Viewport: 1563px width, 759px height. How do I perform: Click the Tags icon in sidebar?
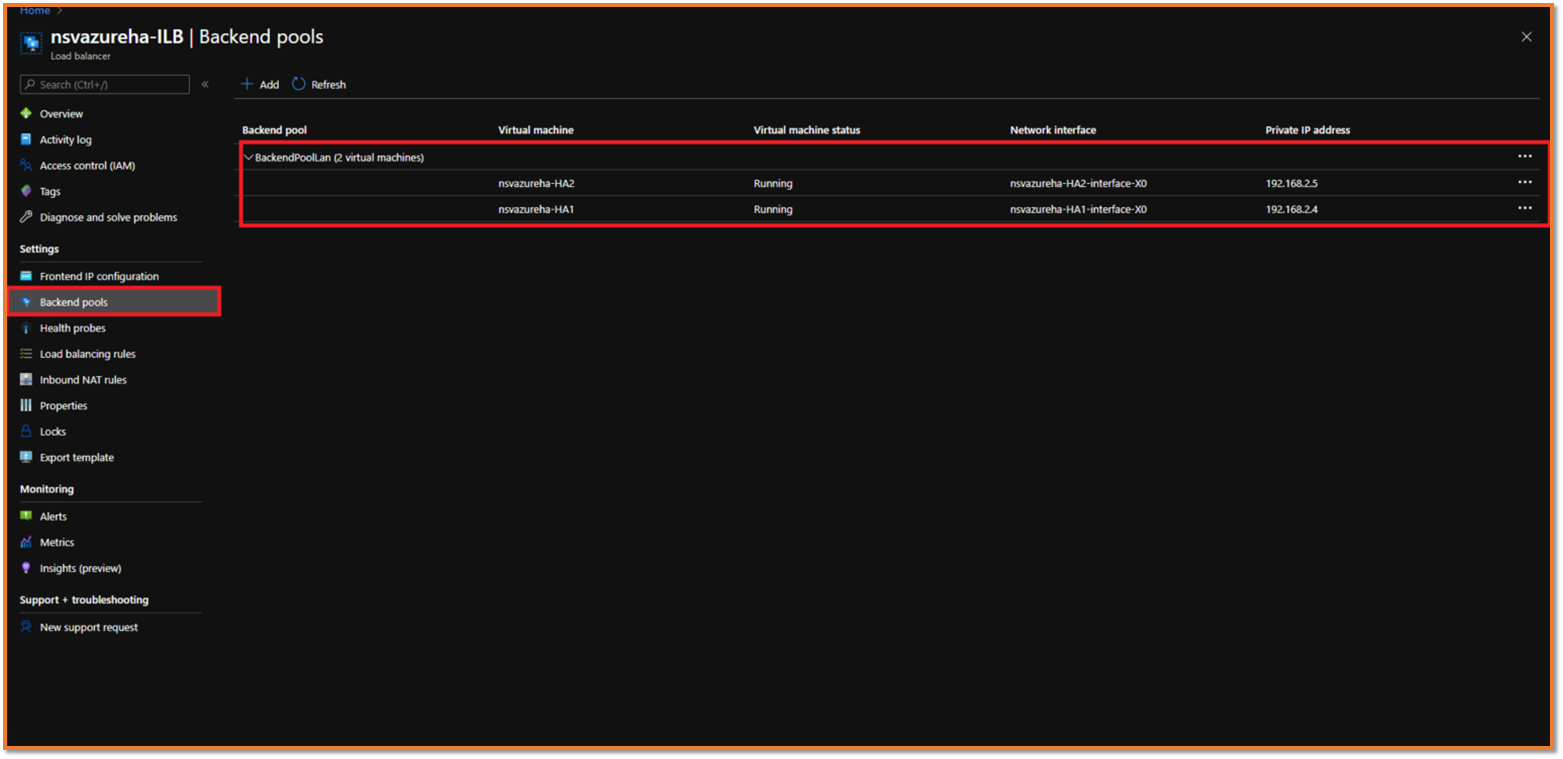point(26,191)
